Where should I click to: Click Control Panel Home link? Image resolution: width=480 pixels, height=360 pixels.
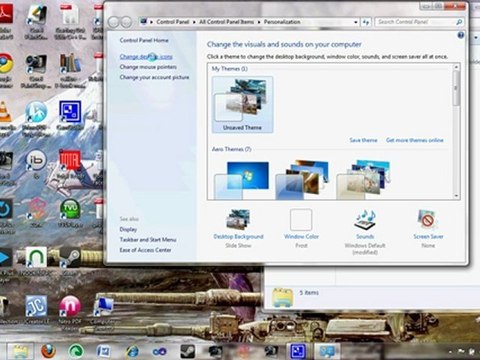pyautogui.click(x=144, y=40)
